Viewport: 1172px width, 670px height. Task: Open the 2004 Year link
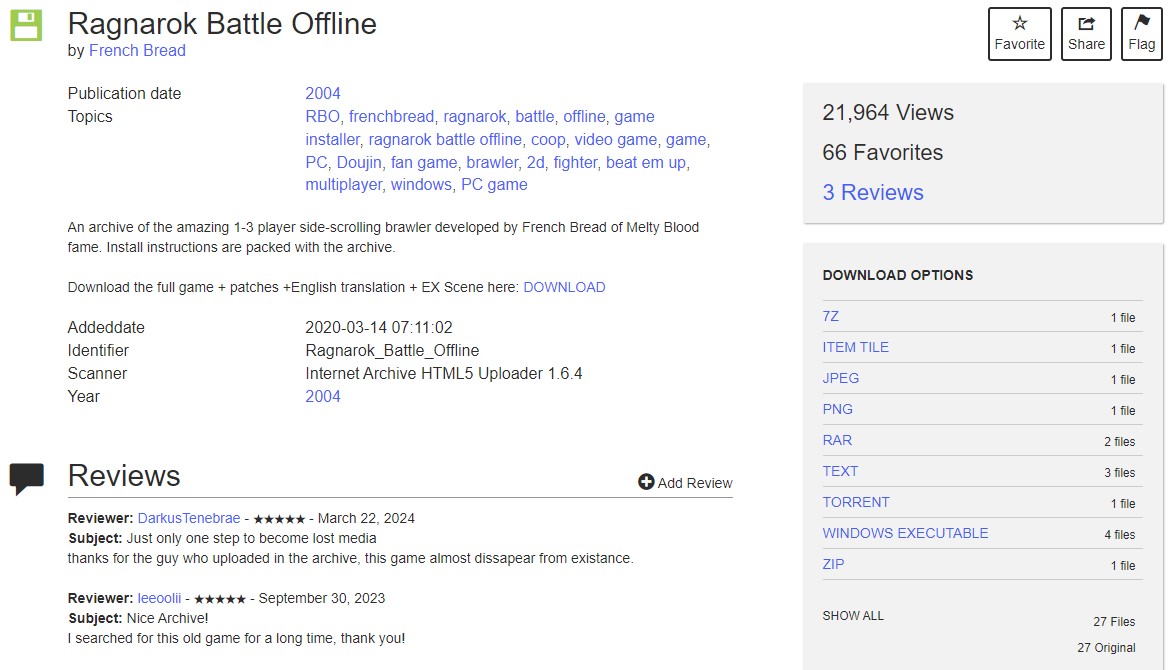pyautogui.click(x=323, y=396)
